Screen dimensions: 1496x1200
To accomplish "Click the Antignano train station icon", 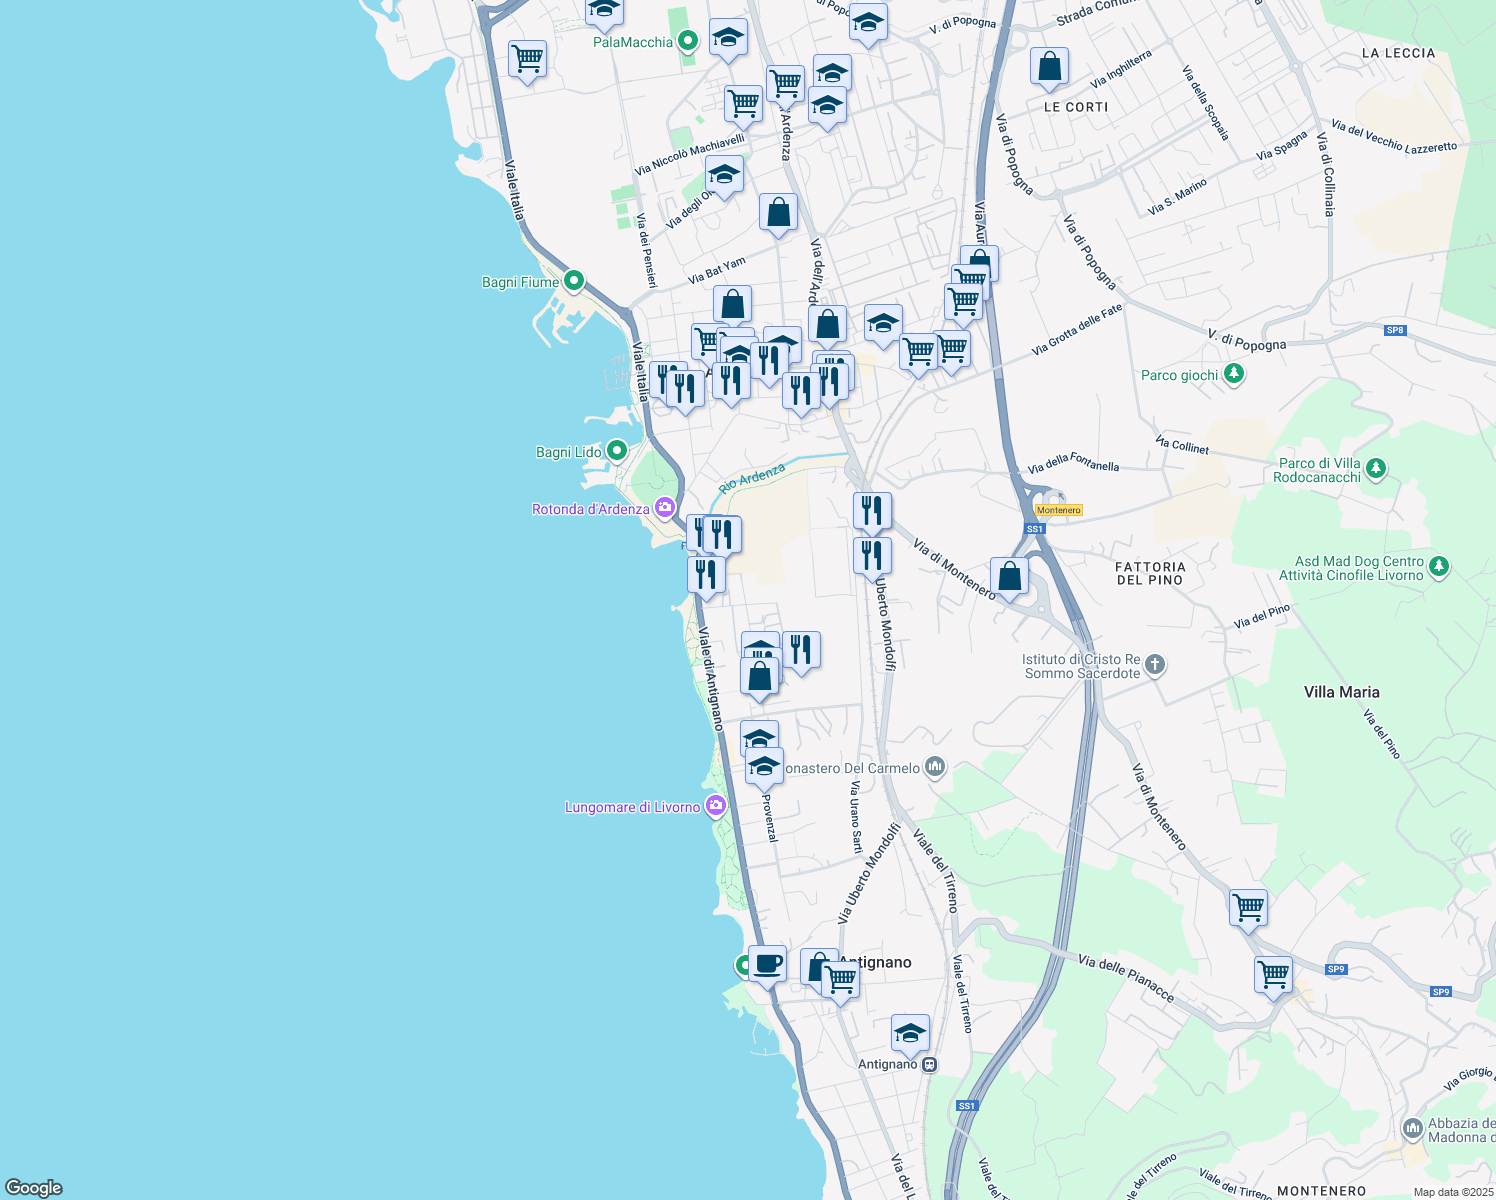I will [x=930, y=1065].
